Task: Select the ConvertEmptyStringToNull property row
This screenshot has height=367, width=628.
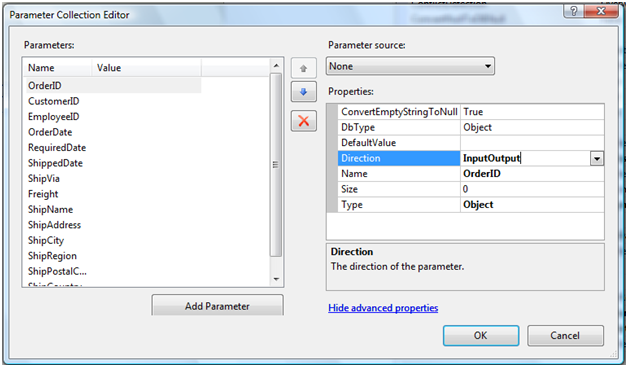Action: point(399,112)
